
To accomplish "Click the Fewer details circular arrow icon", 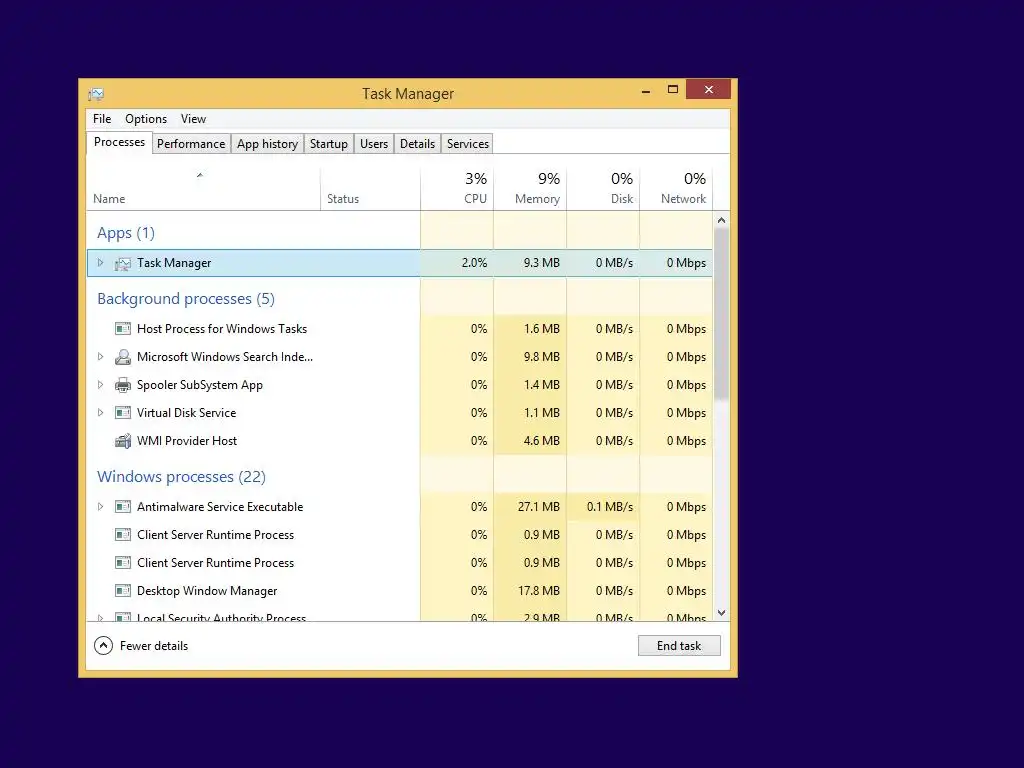I will pyautogui.click(x=103, y=645).
